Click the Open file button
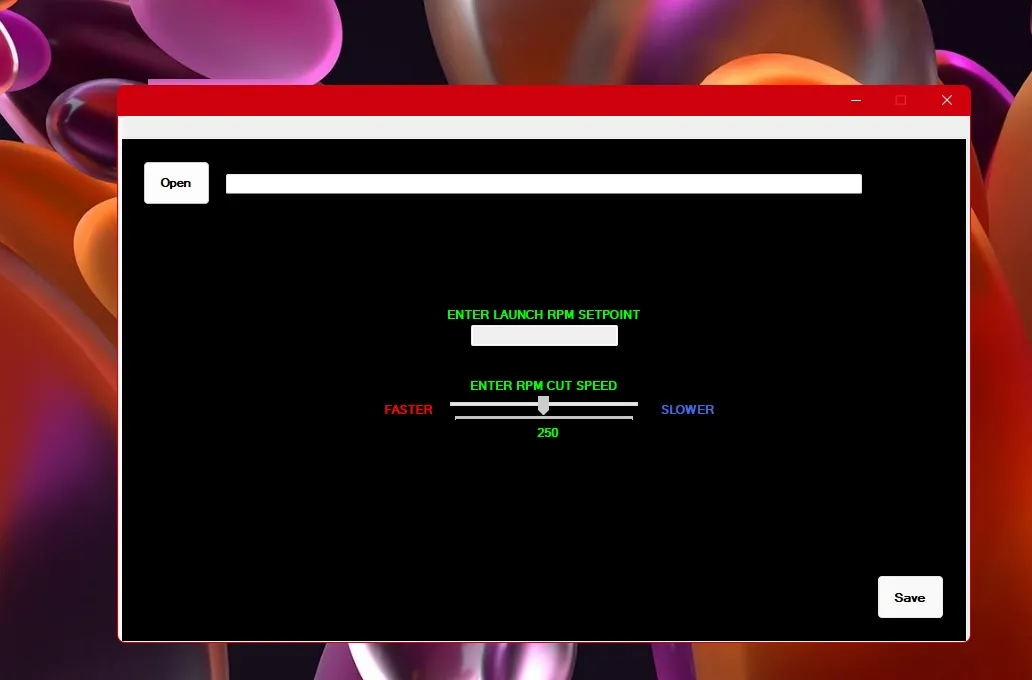The width and height of the screenshot is (1032, 680). 176,182
